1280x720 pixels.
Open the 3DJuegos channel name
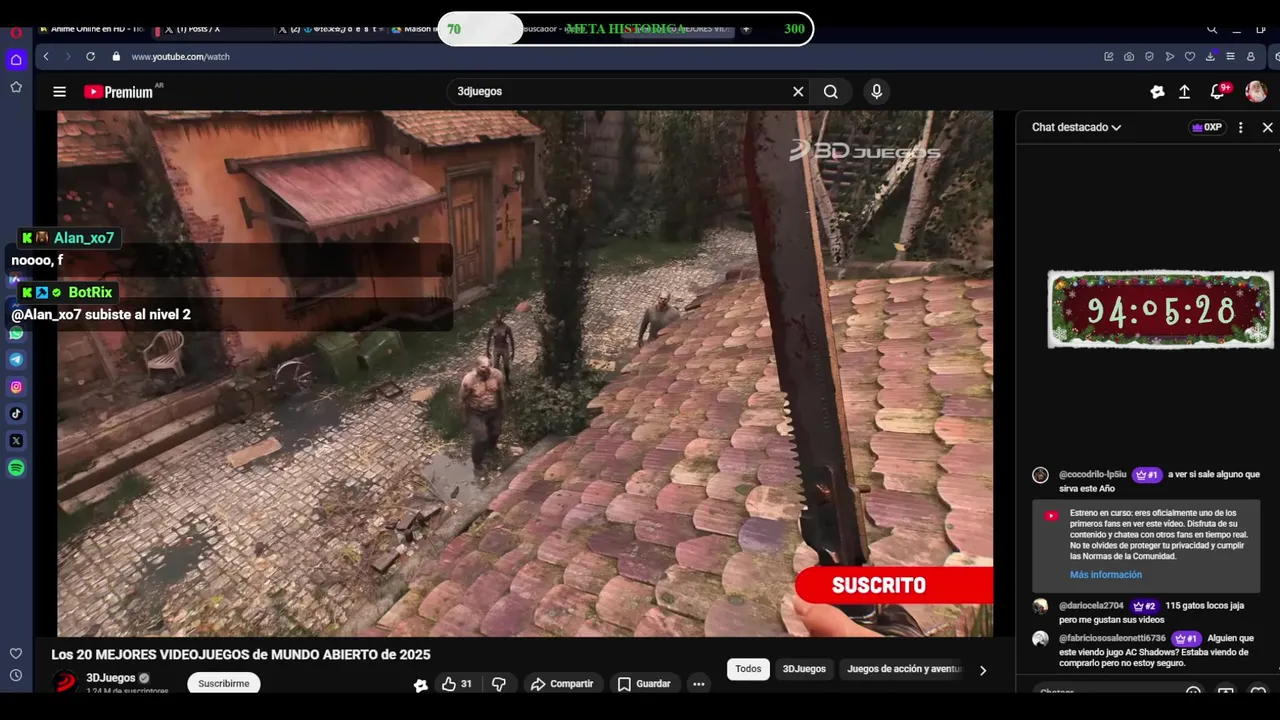pyautogui.click(x=110, y=678)
